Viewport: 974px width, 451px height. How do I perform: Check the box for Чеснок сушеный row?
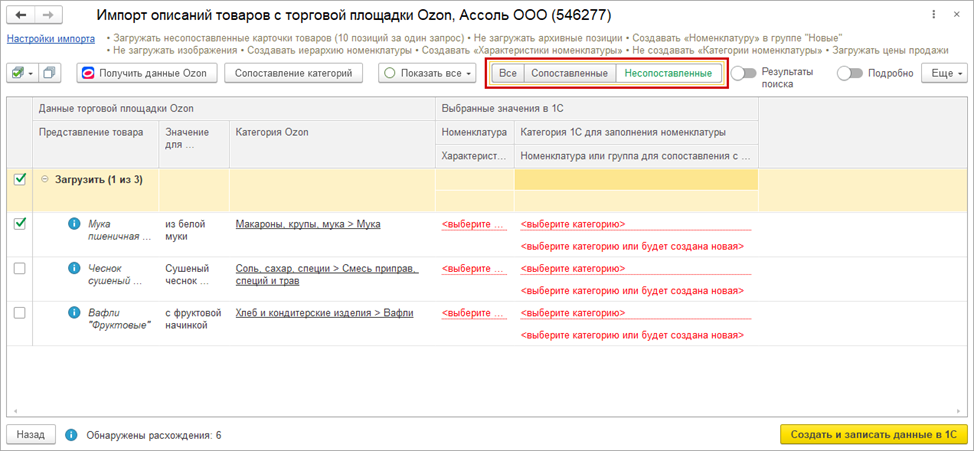pos(20,268)
